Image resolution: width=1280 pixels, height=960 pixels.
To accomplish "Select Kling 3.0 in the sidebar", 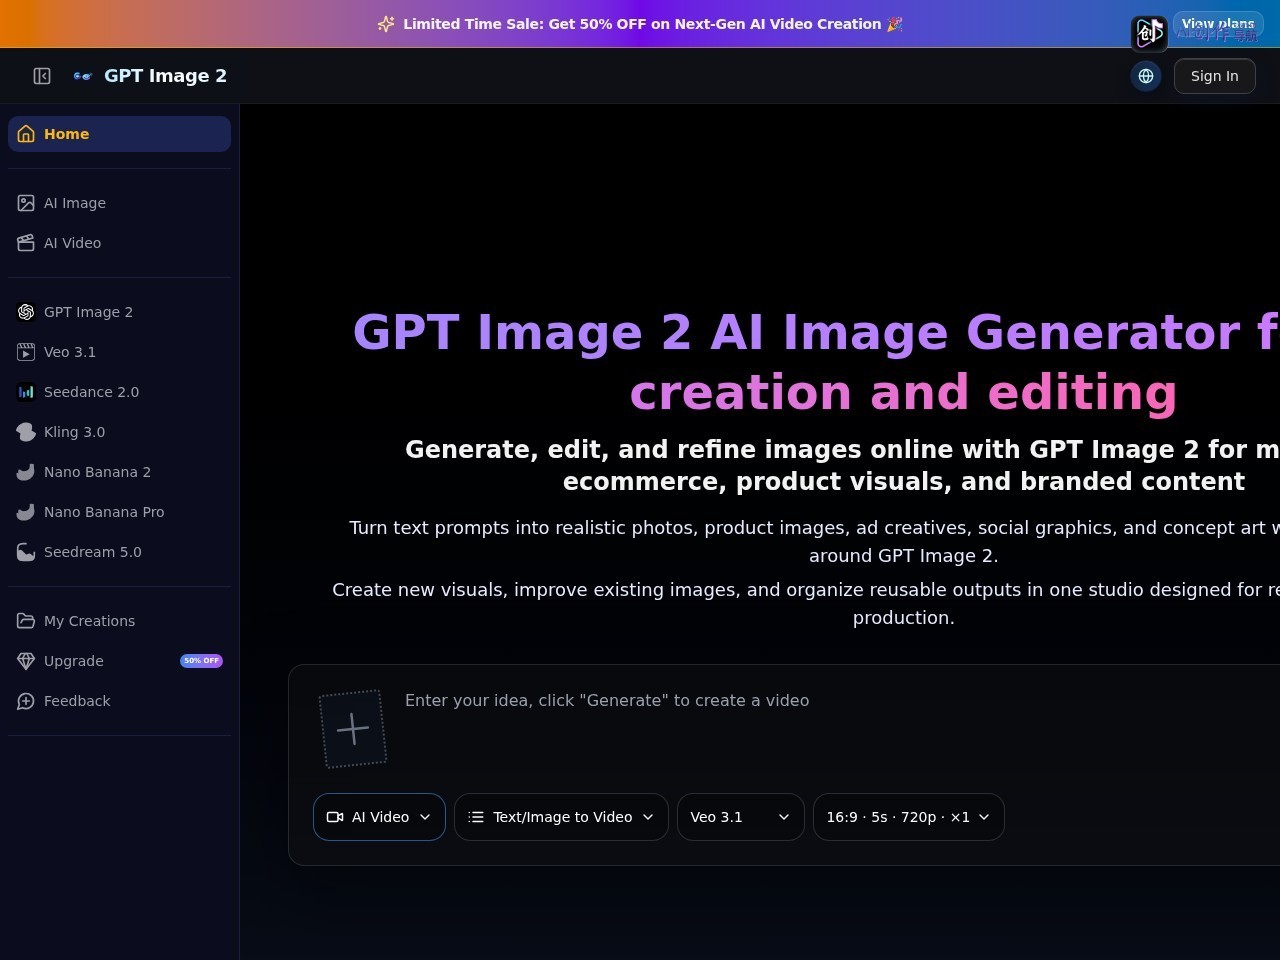I will point(119,432).
